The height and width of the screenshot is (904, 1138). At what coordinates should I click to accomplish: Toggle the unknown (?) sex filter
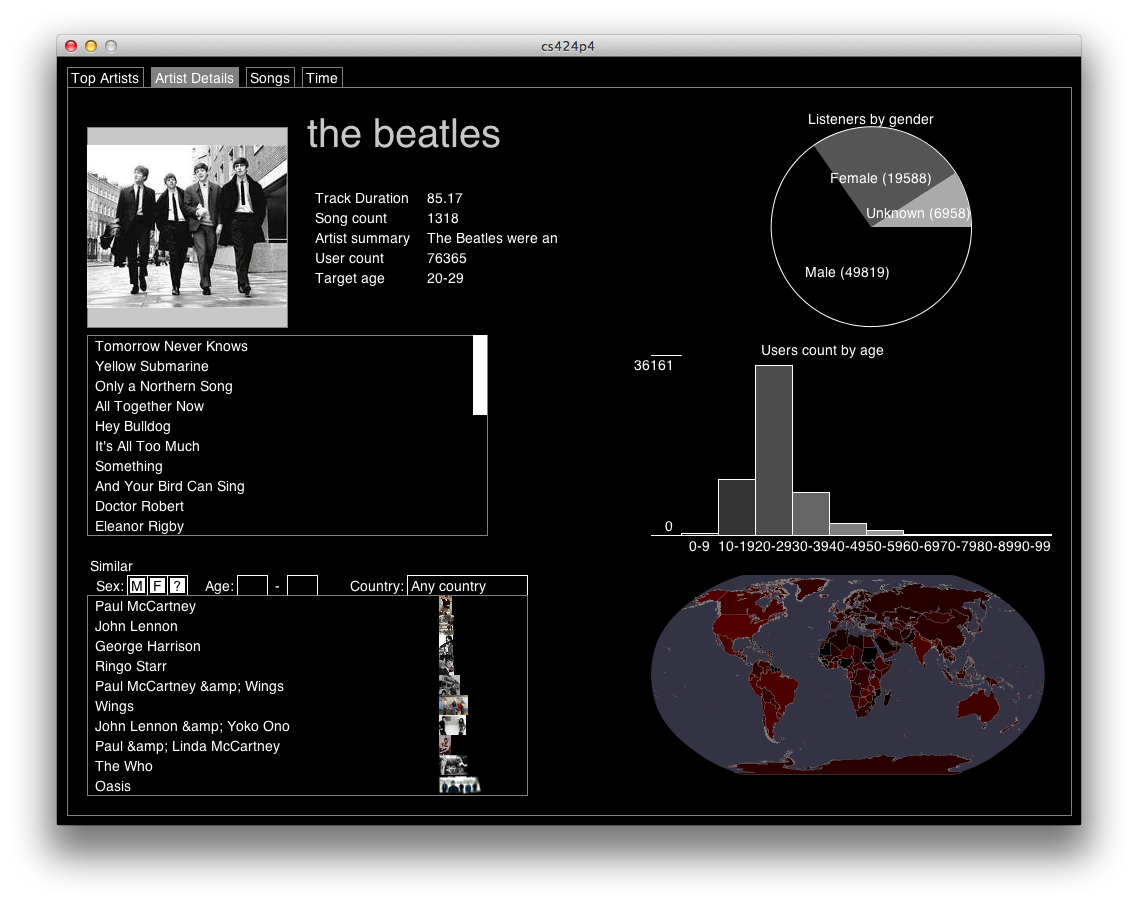coord(177,585)
